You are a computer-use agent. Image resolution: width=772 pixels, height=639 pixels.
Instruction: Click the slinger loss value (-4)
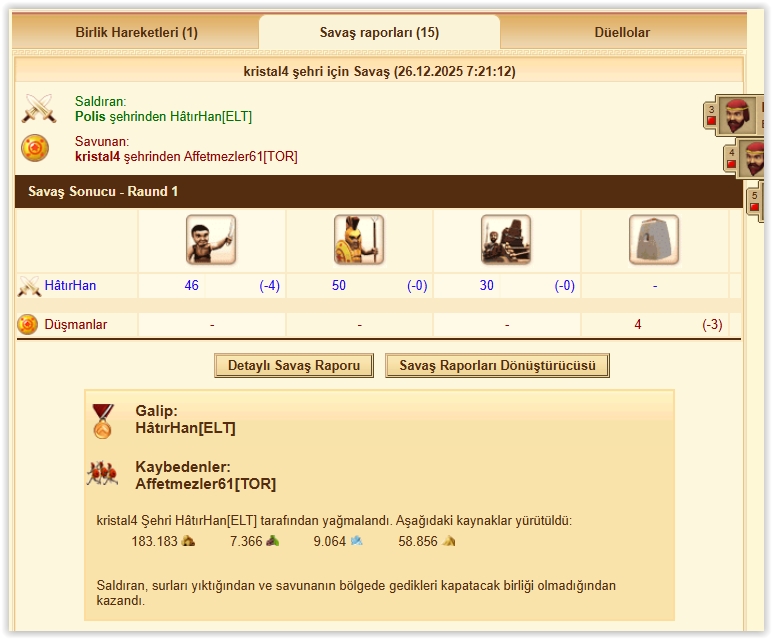269,286
